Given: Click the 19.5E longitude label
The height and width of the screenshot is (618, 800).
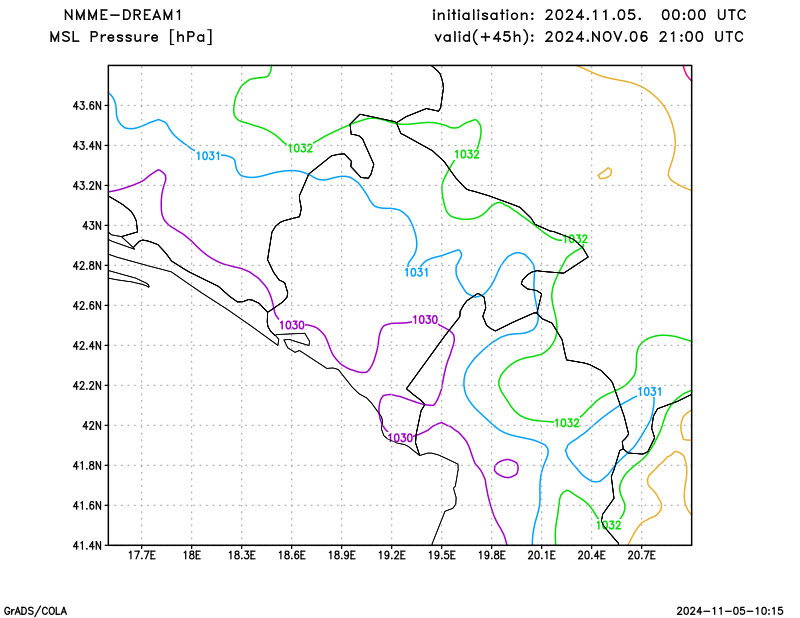Looking at the screenshot, I should coord(442,556).
